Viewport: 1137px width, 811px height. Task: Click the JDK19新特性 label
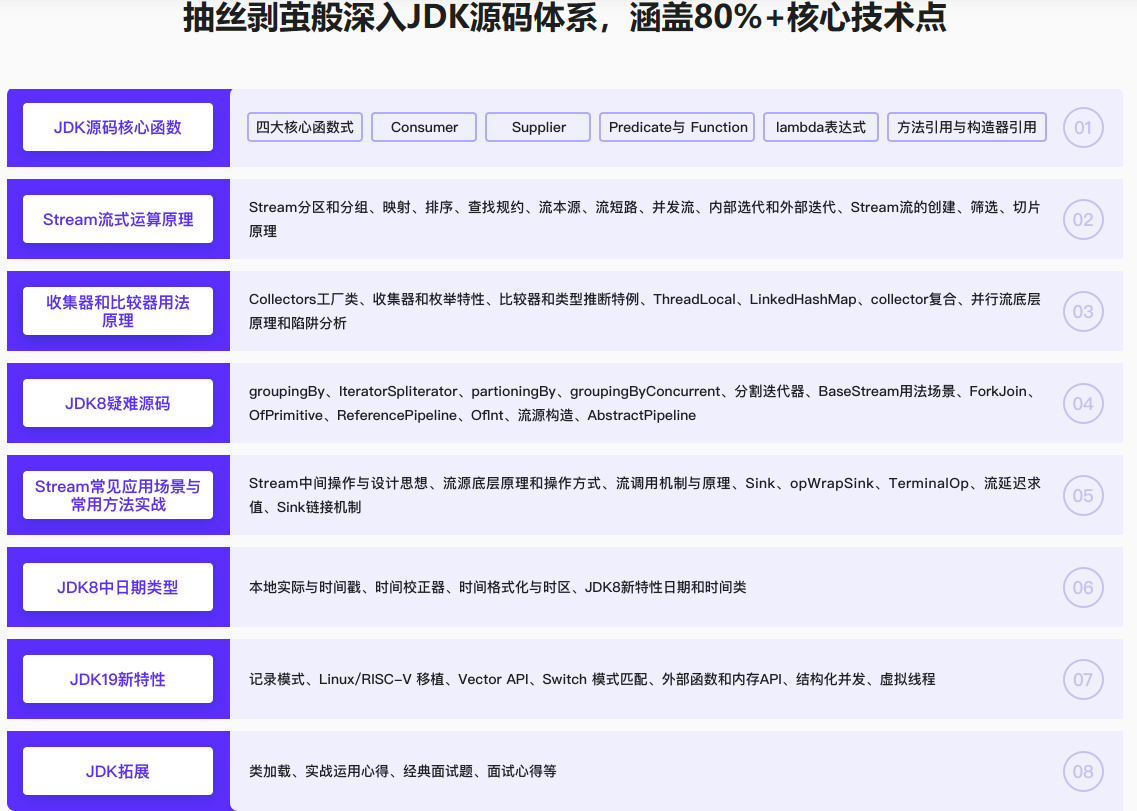pos(118,680)
